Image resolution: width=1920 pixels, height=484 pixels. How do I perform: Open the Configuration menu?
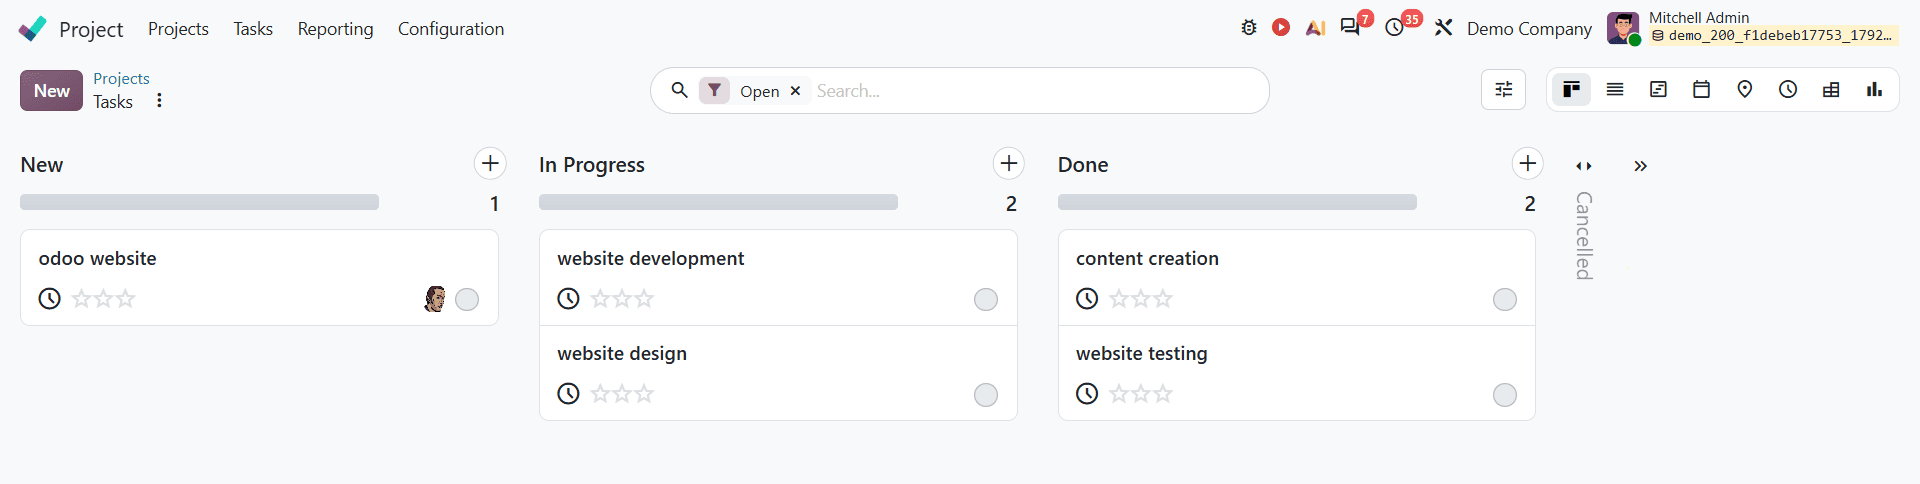pyautogui.click(x=451, y=29)
